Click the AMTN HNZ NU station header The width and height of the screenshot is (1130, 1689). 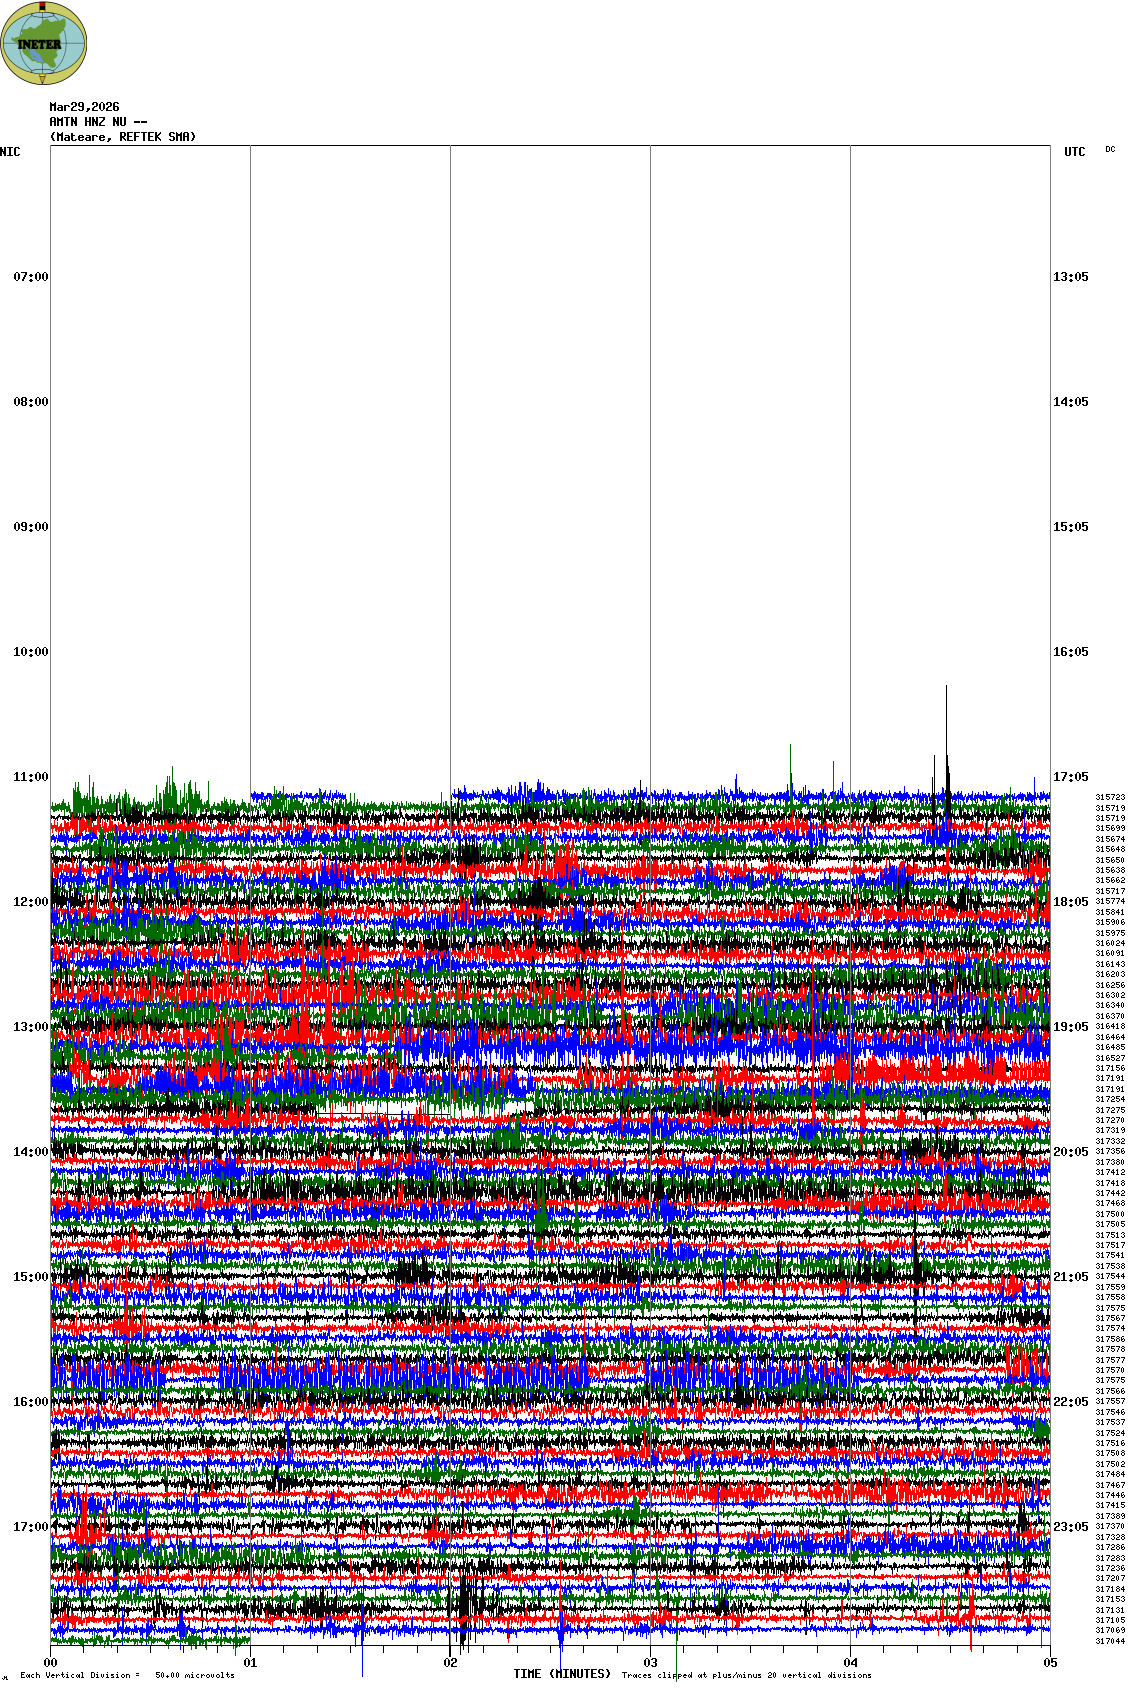98,122
